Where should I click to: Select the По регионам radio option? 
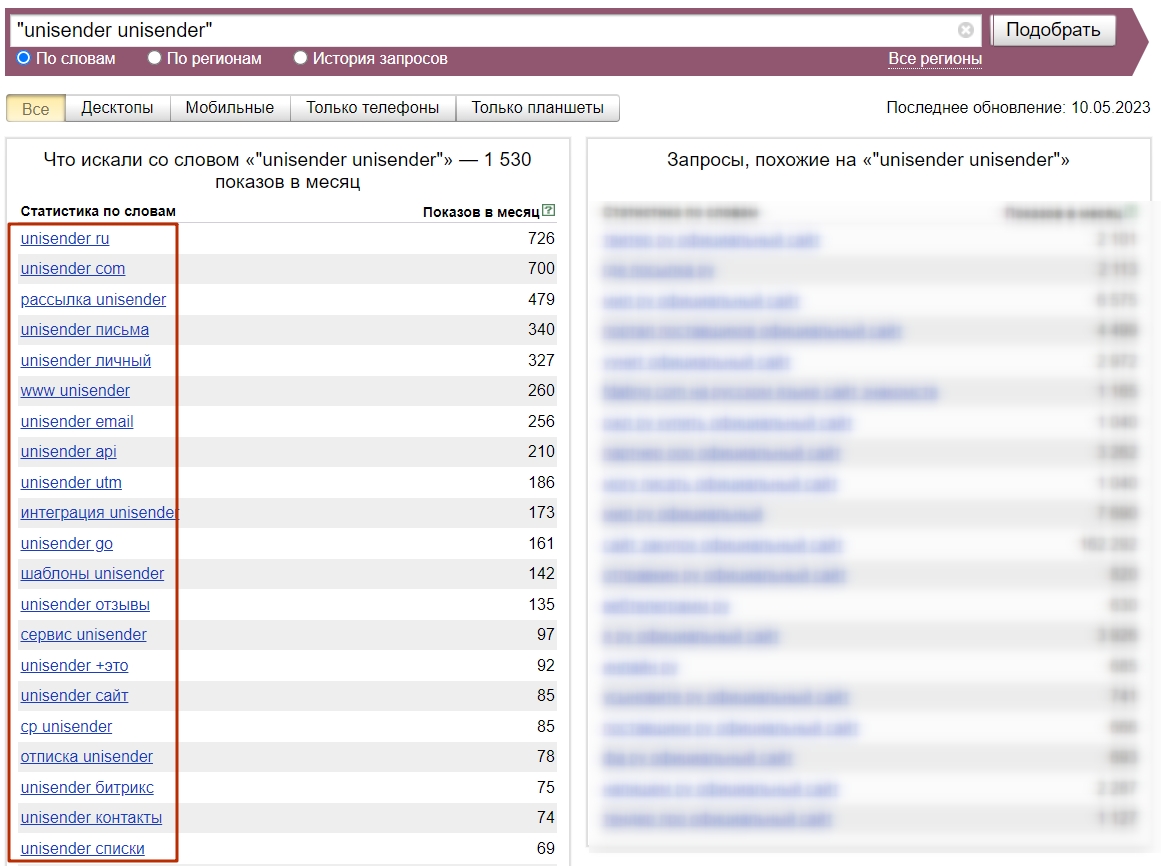click(155, 58)
